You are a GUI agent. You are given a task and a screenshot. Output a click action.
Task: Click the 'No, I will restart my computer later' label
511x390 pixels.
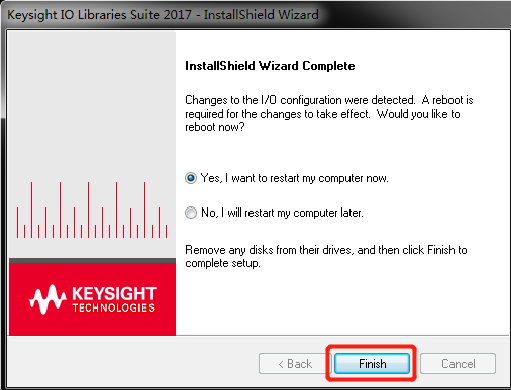click(x=282, y=213)
